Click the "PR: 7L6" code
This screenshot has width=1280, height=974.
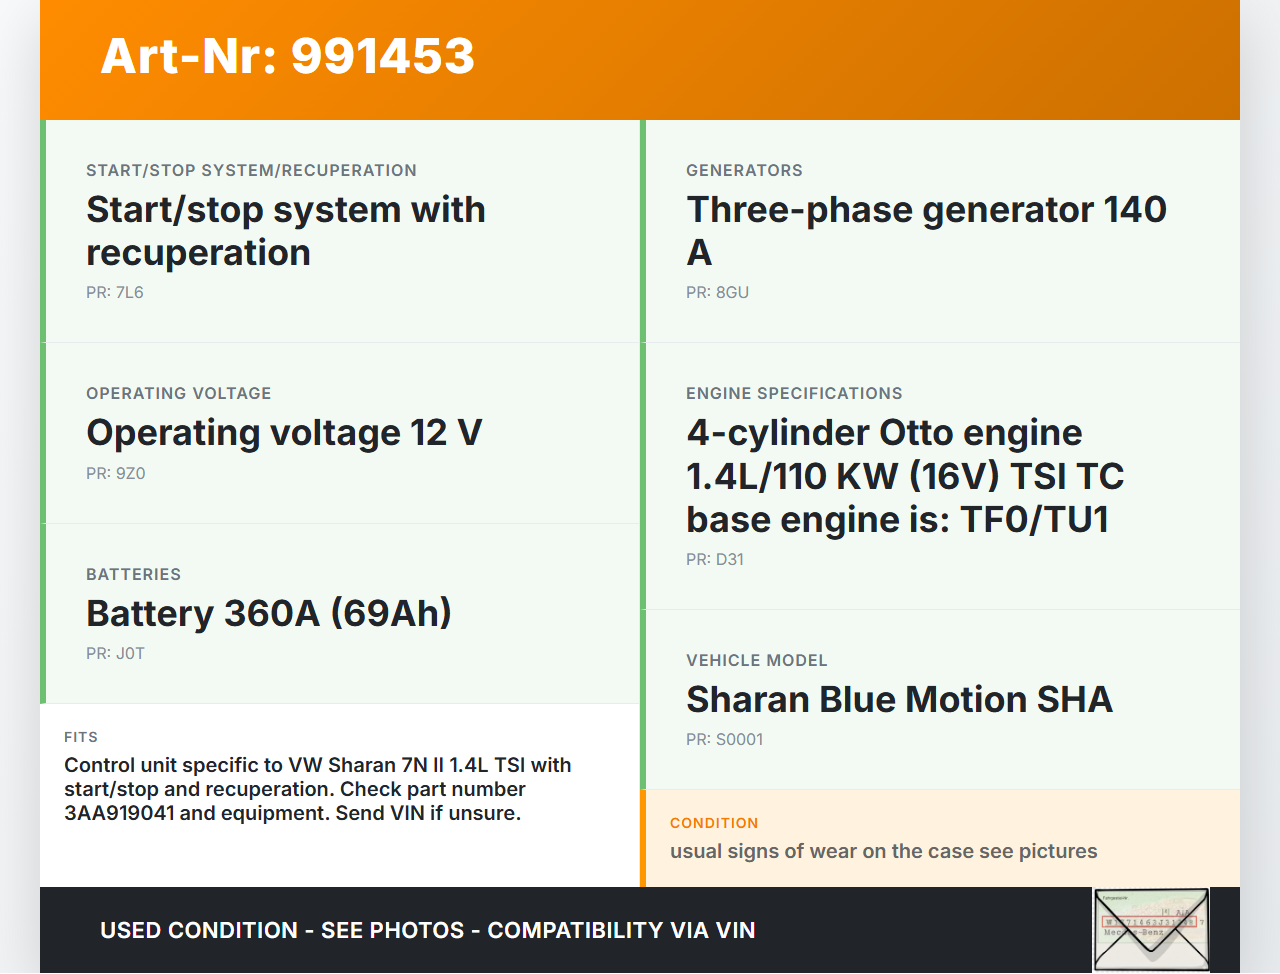[x=115, y=292]
